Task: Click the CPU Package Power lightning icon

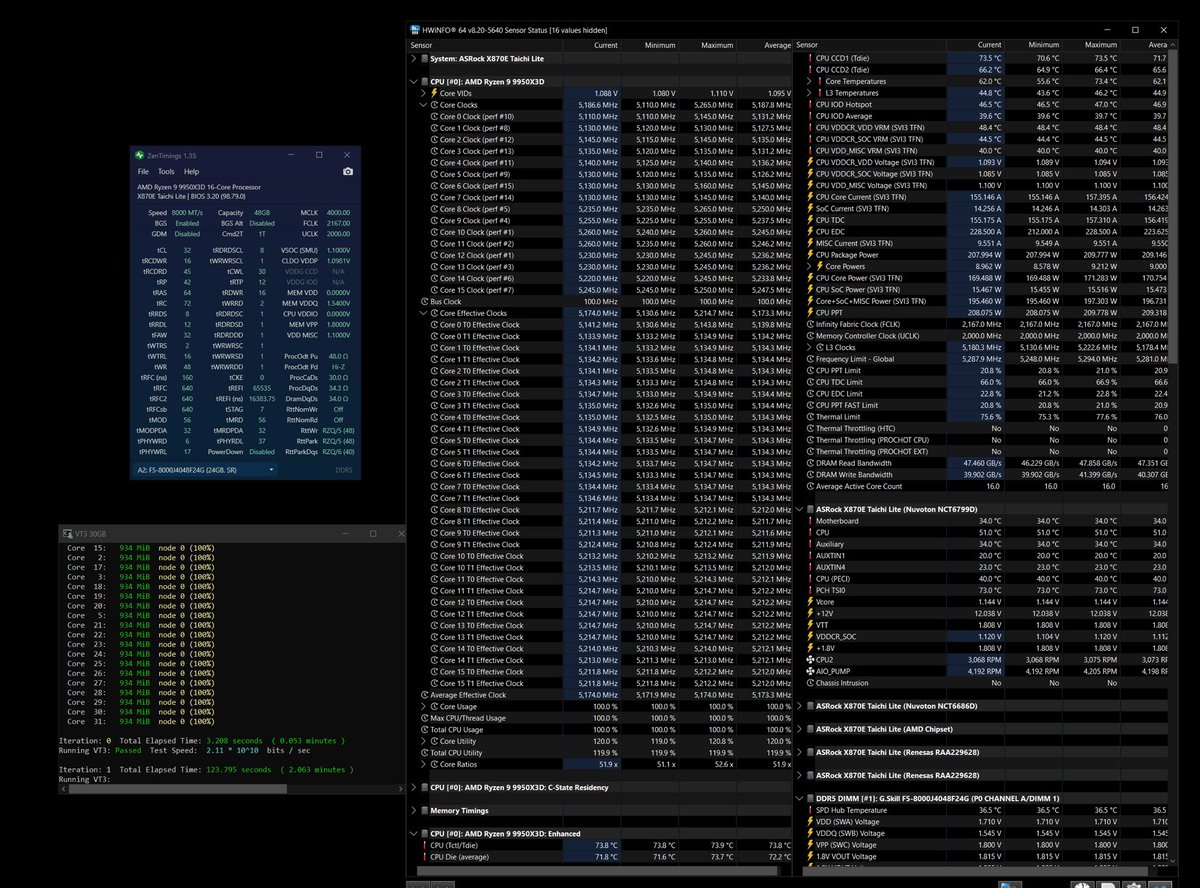Action: pyautogui.click(x=808, y=254)
